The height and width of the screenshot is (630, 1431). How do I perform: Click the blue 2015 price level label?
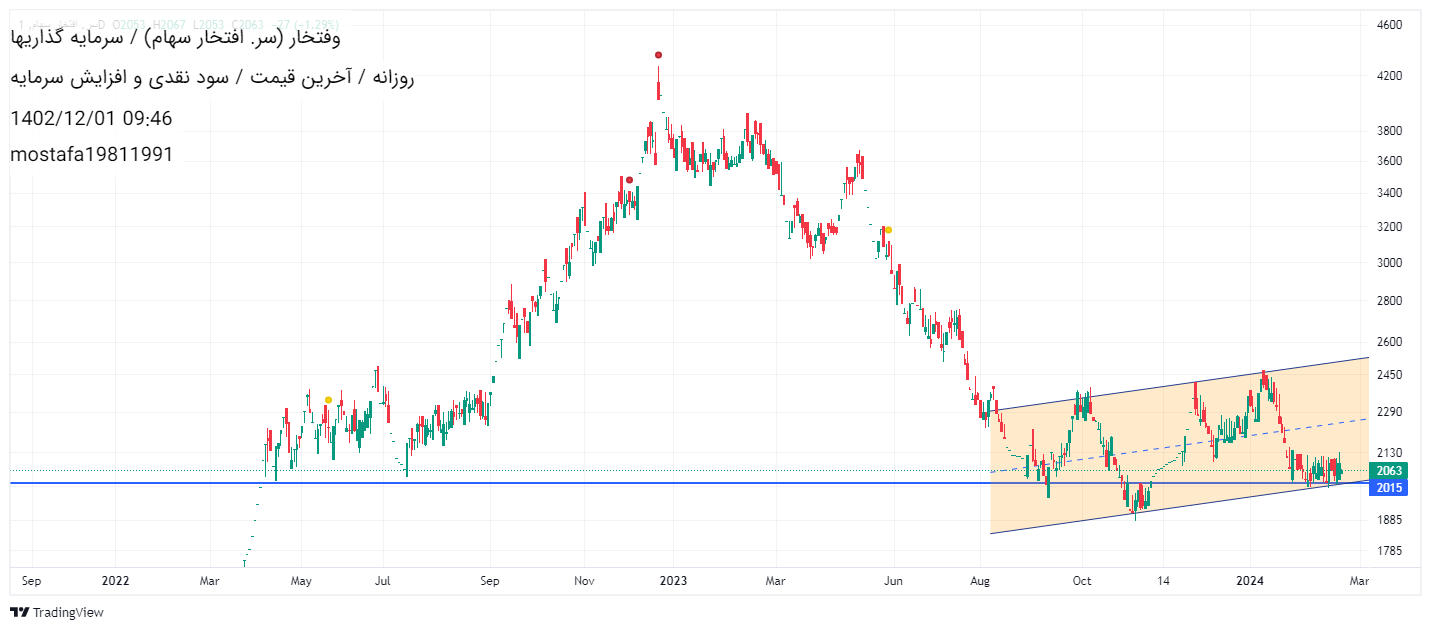(x=1389, y=487)
